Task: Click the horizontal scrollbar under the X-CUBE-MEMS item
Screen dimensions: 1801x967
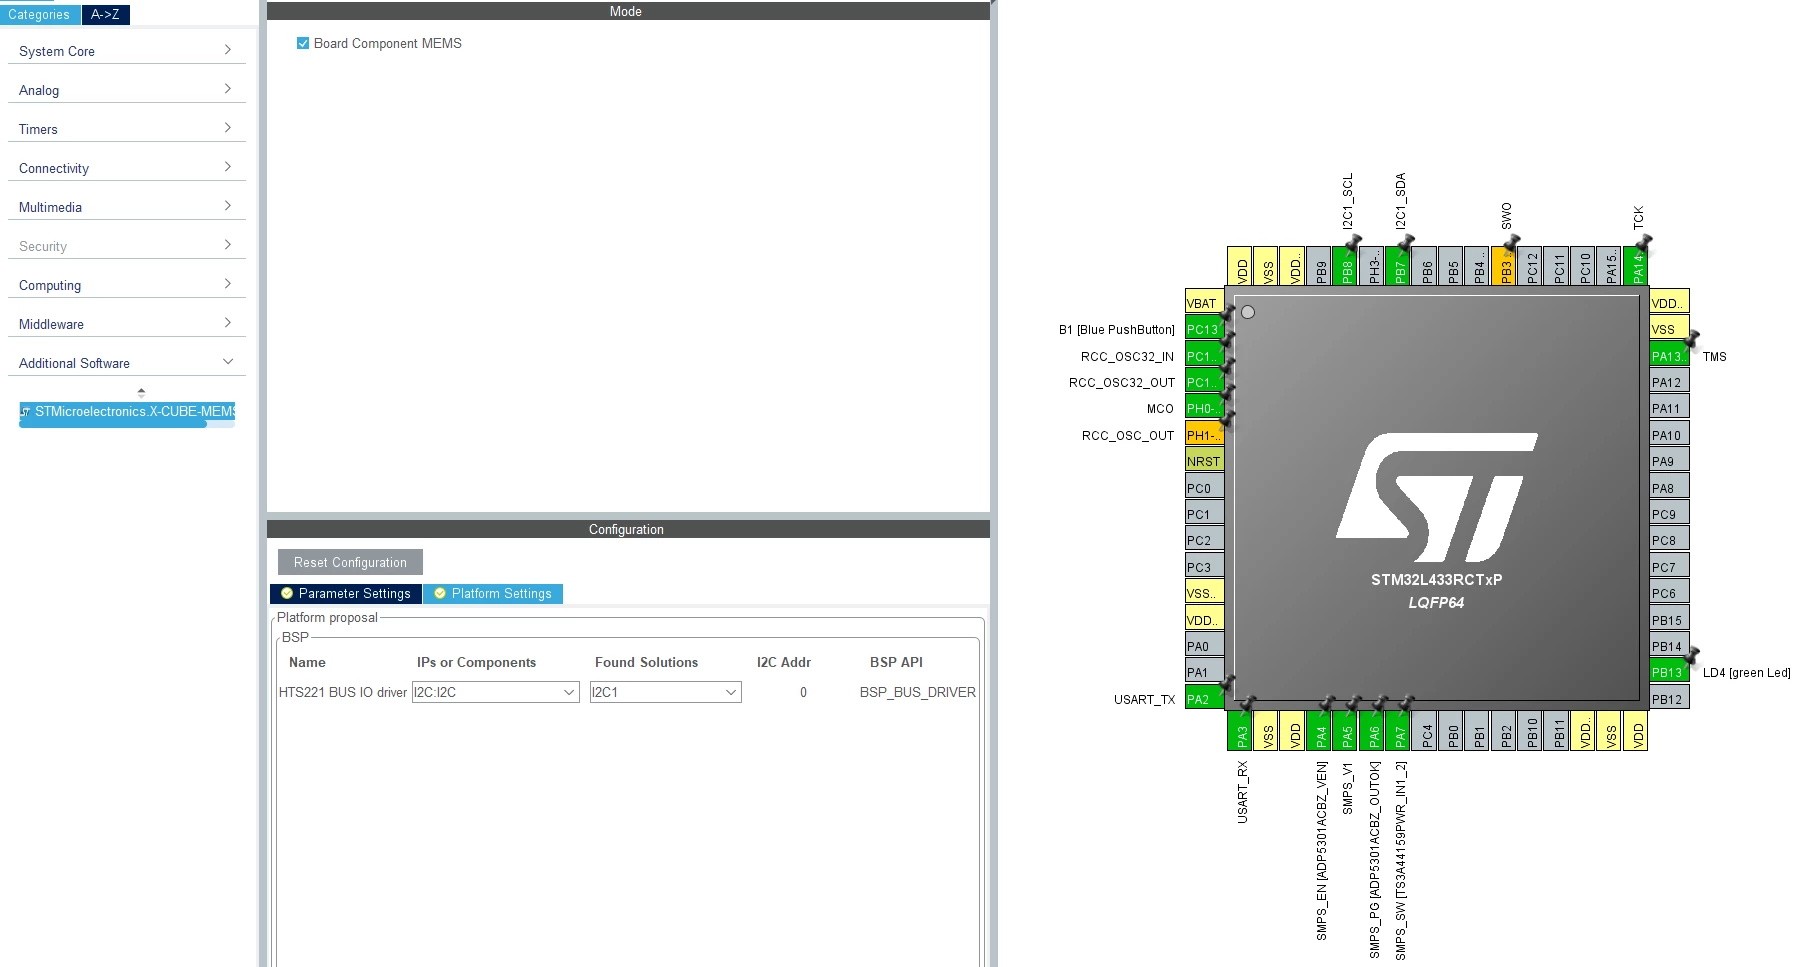Action: 113,424
